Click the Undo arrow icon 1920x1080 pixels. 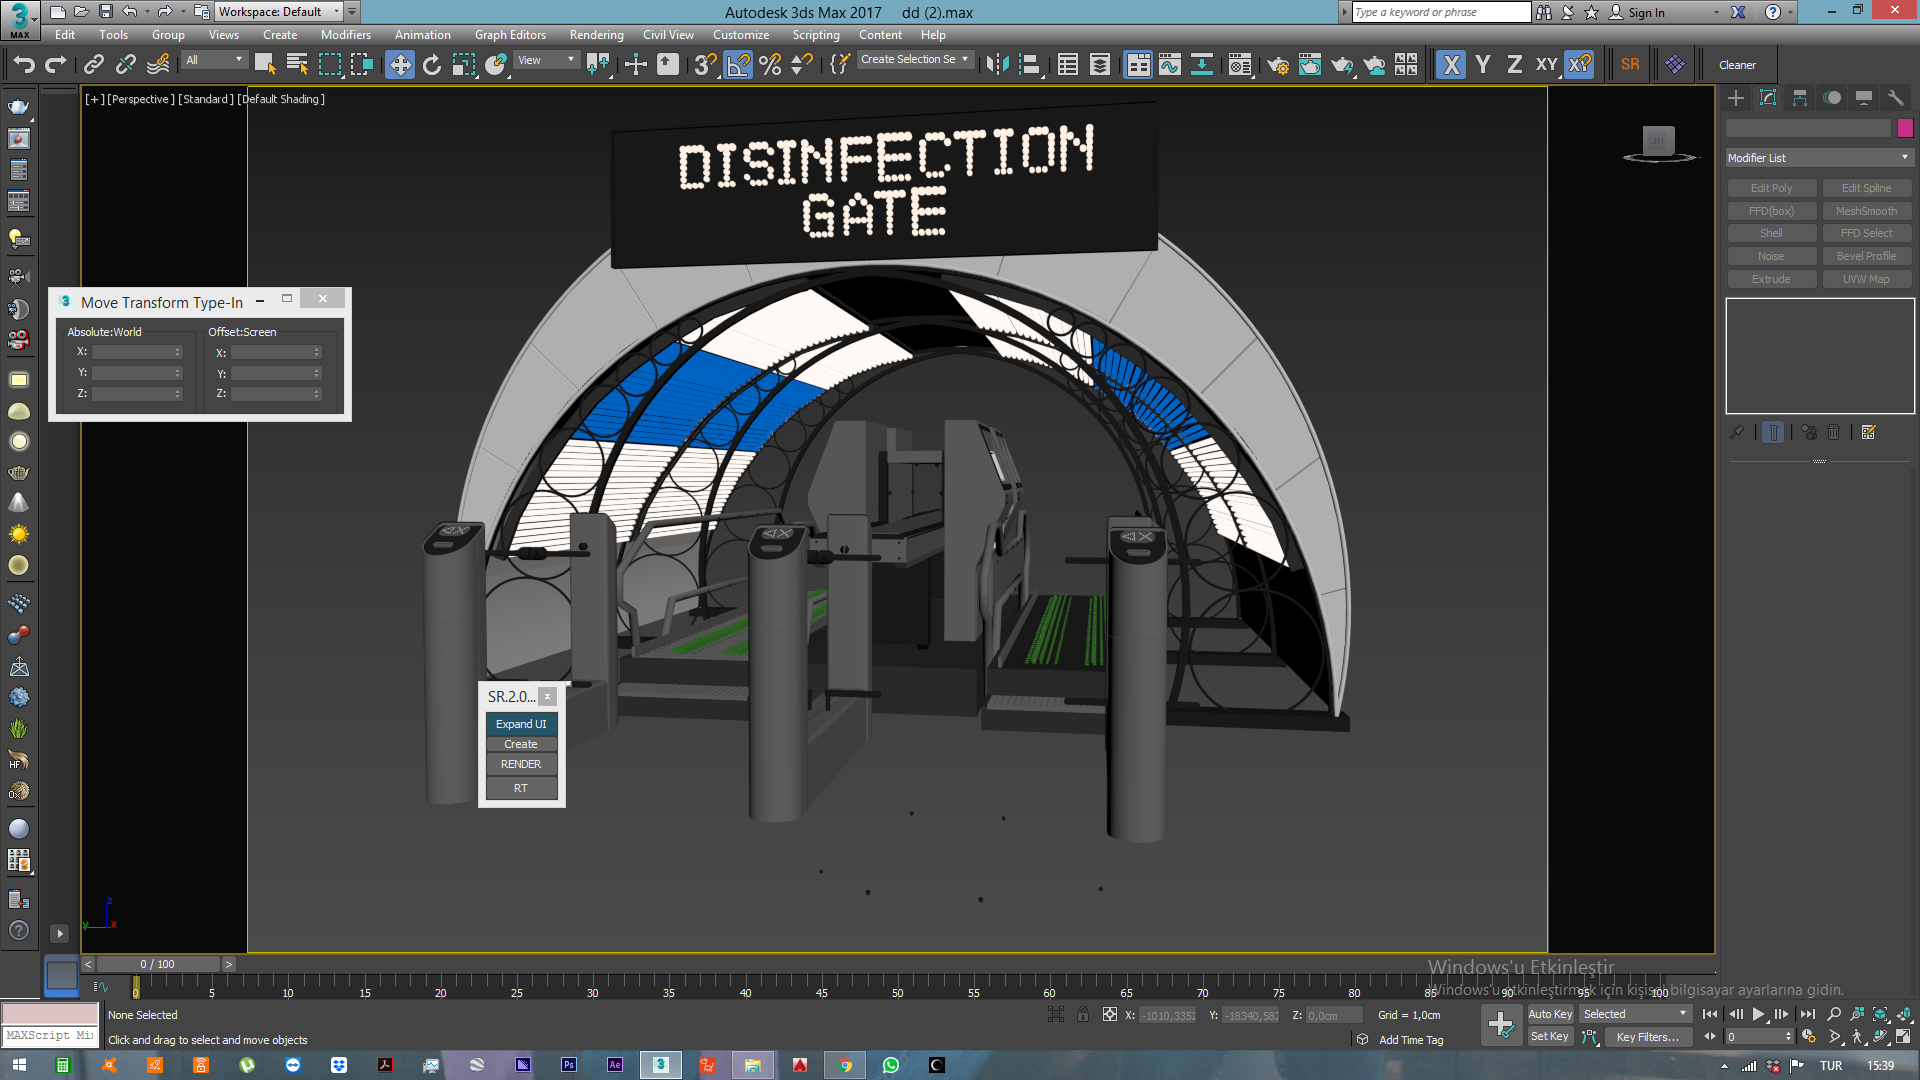pyautogui.click(x=24, y=65)
